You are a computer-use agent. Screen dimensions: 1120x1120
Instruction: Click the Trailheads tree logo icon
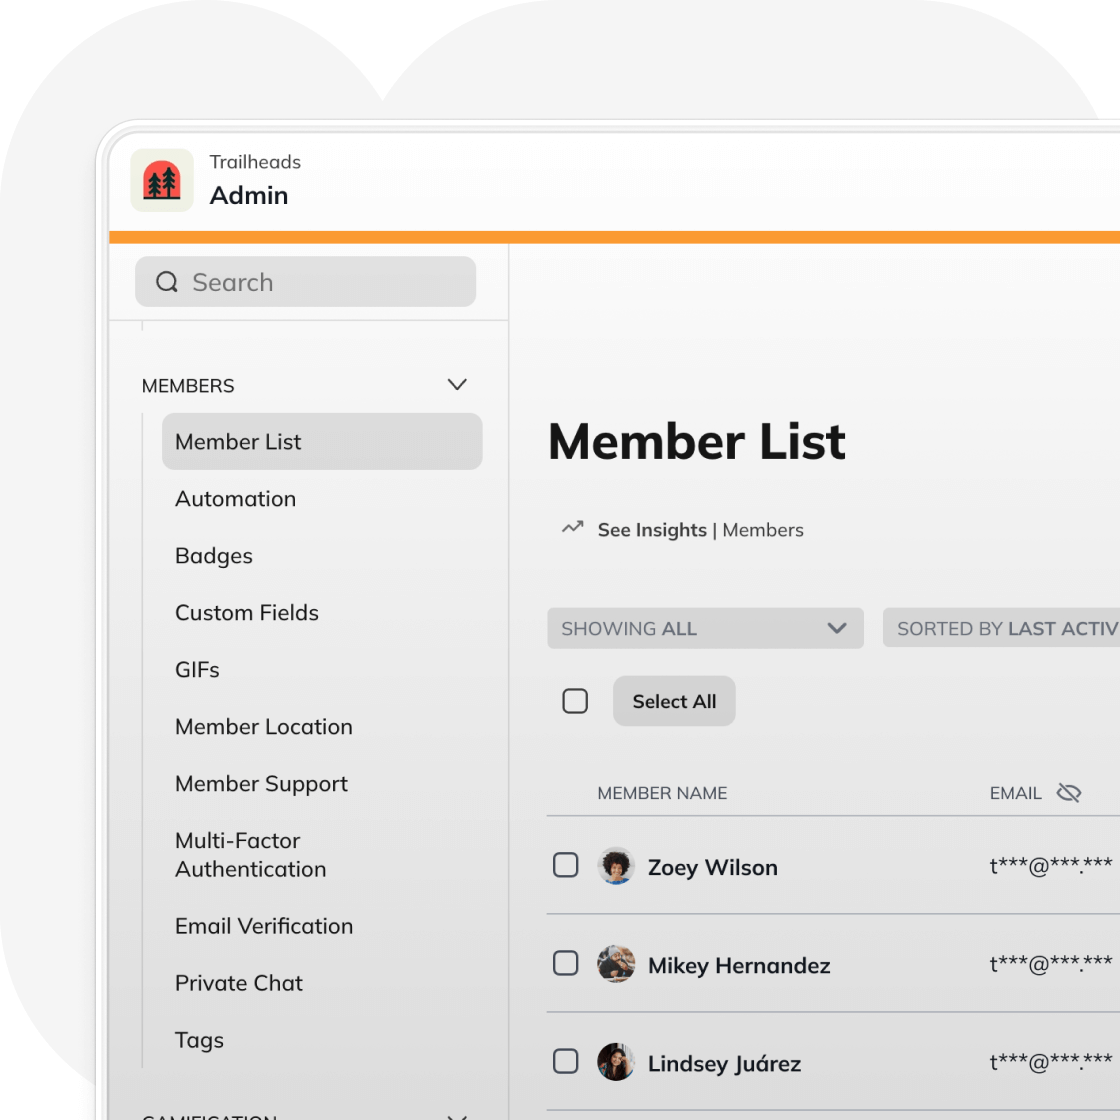tap(161, 180)
